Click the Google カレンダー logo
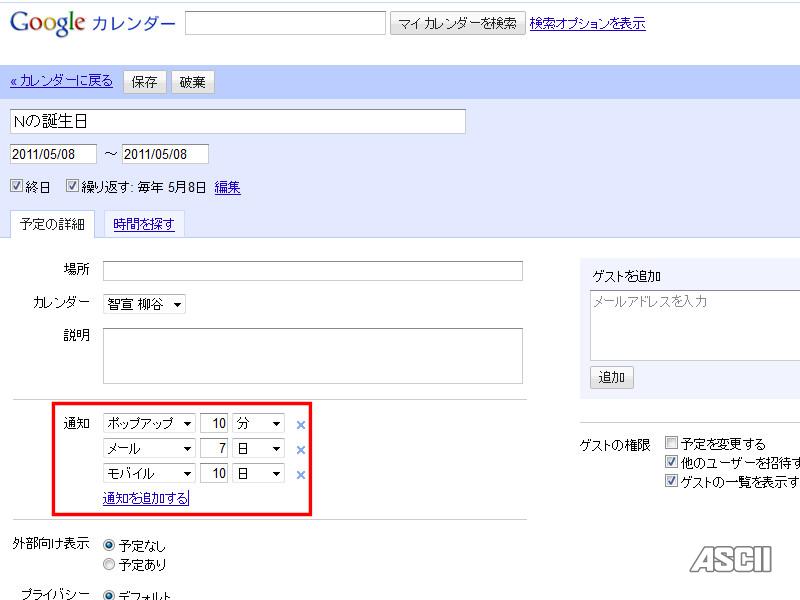The image size is (800, 600). point(92,23)
